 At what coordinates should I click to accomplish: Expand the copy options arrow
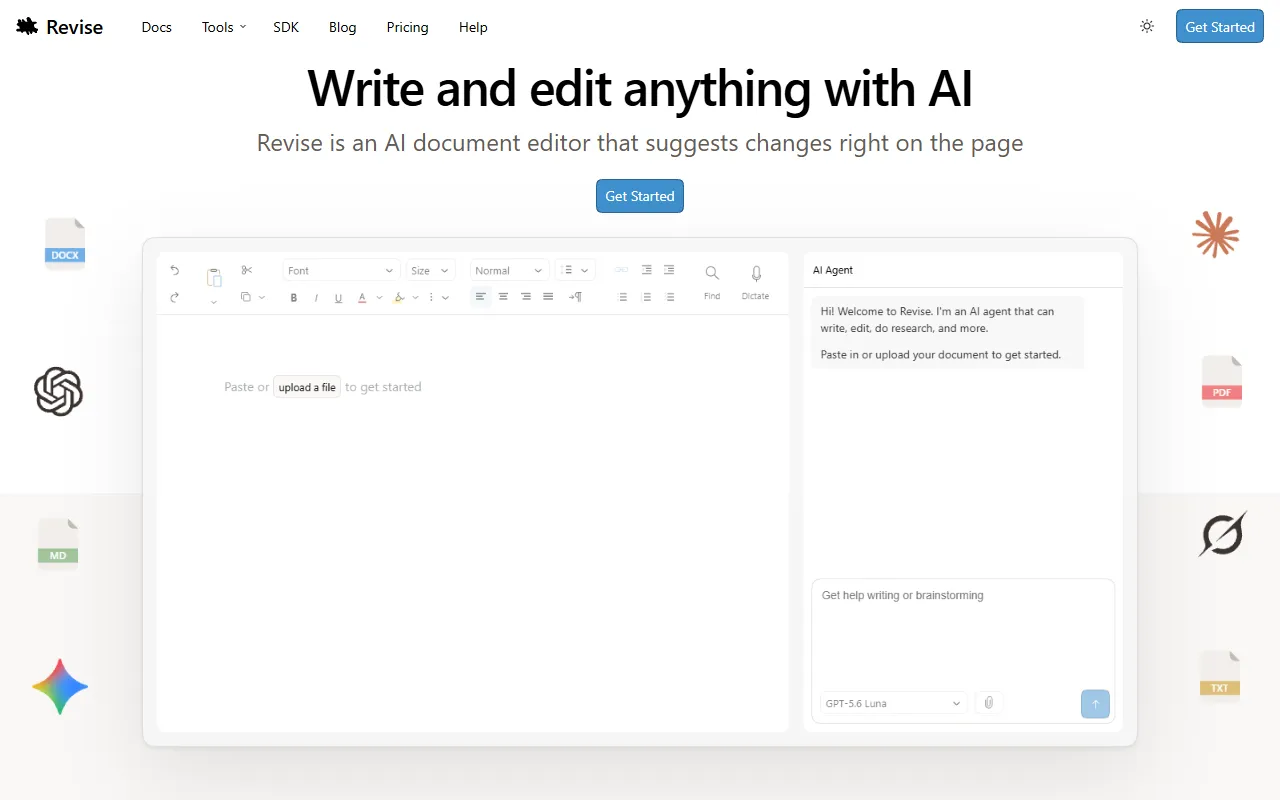click(262, 297)
